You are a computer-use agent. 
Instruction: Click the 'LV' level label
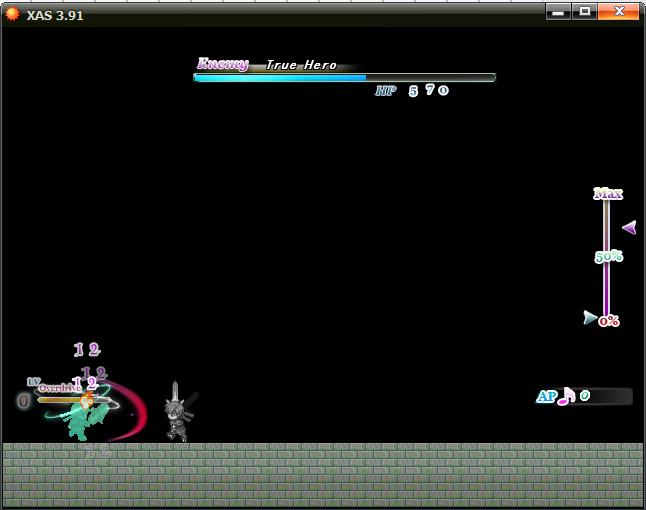[x=33, y=382]
